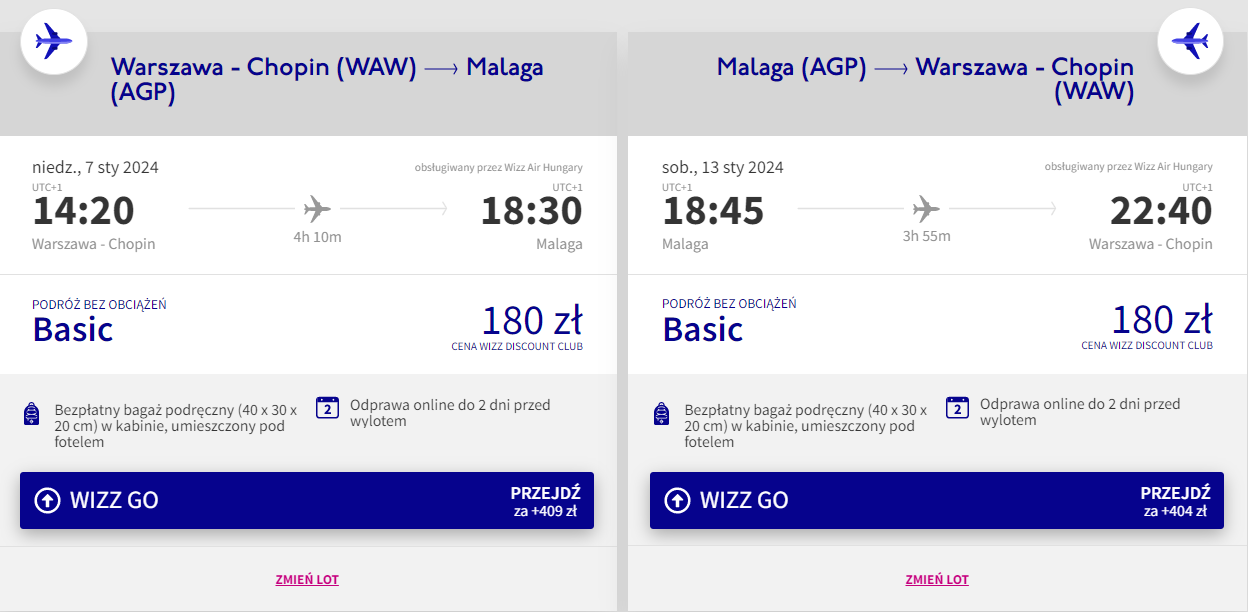This screenshot has width=1248, height=612.
Task: Upgrade return flight to WIZZ GO for +404 zł
Action: tap(937, 501)
